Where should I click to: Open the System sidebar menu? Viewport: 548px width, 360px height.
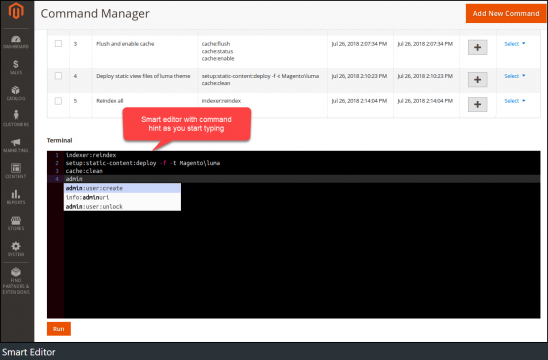click(x=16, y=249)
